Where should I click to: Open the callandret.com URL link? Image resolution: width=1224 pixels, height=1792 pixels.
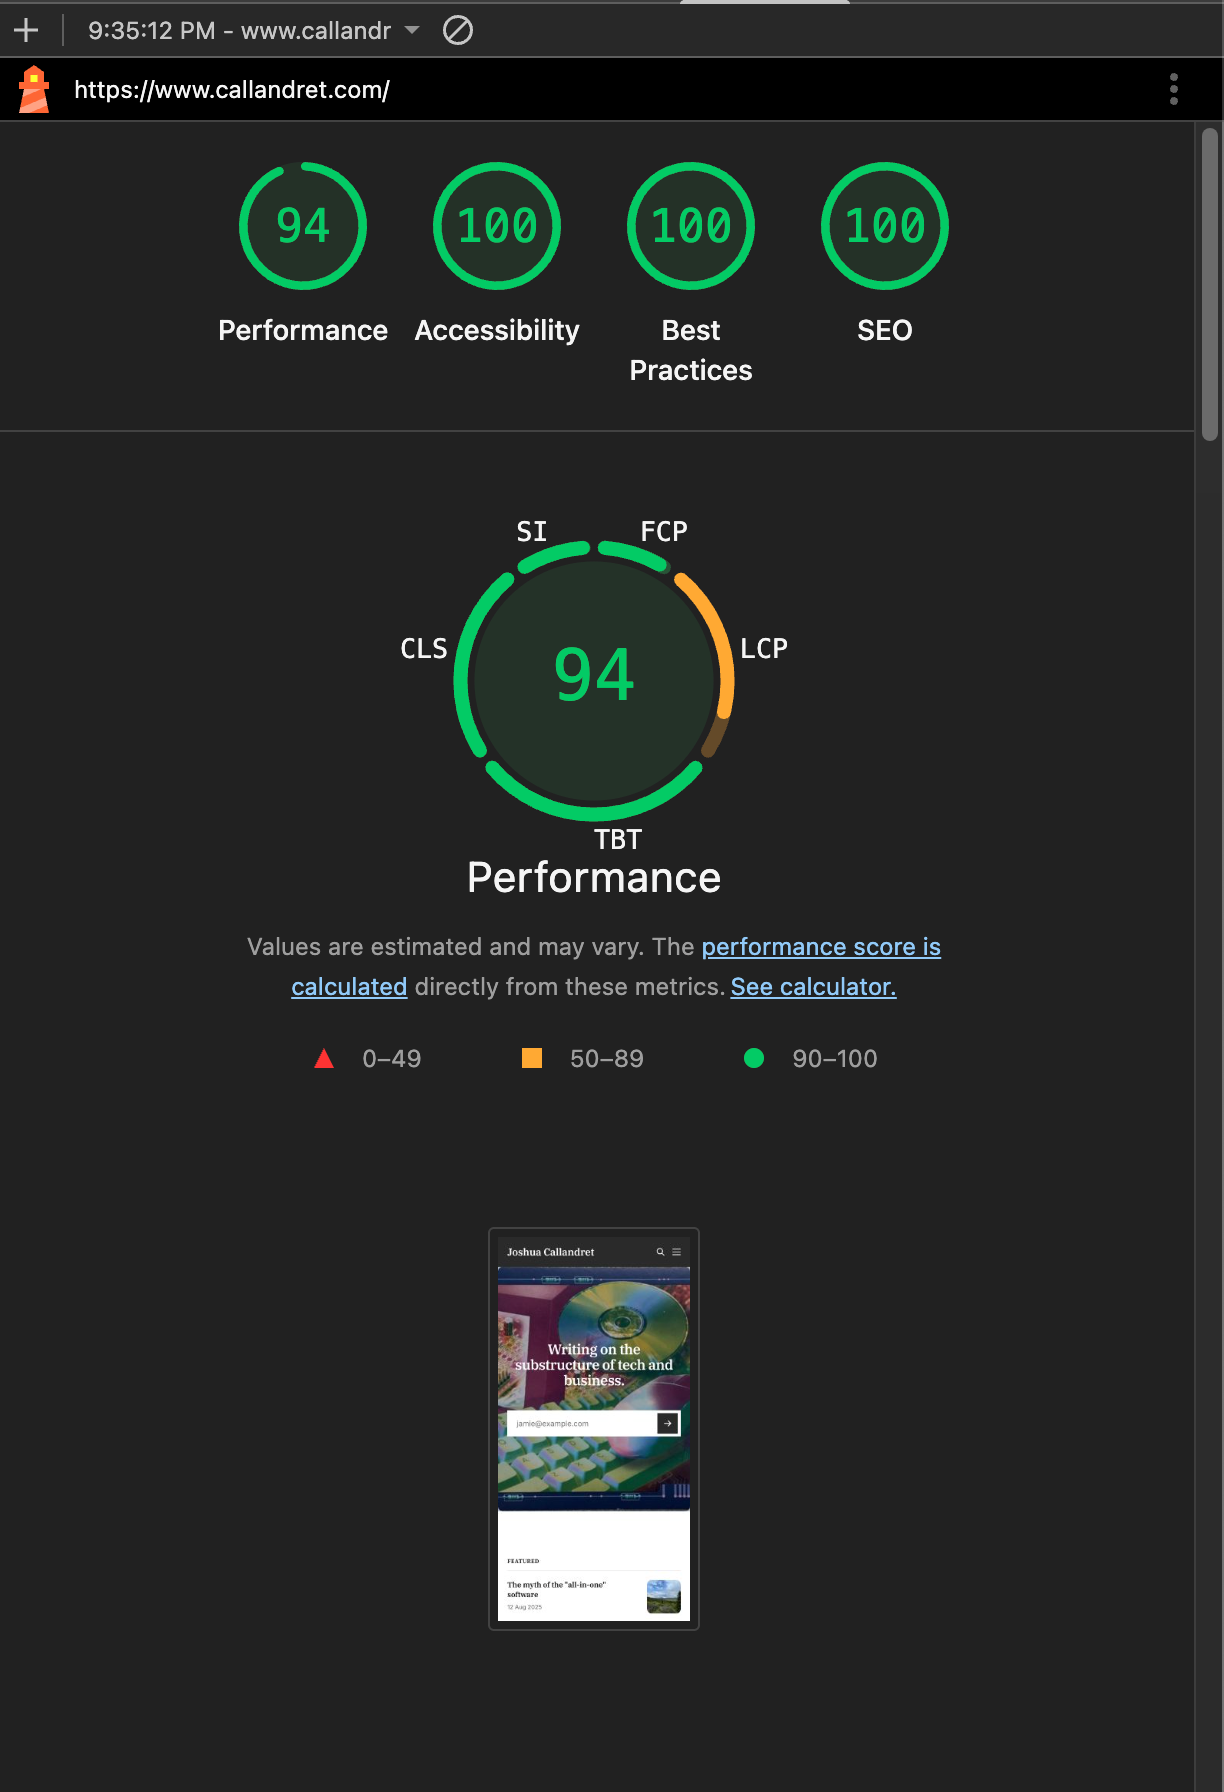click(x=232, y=90)
